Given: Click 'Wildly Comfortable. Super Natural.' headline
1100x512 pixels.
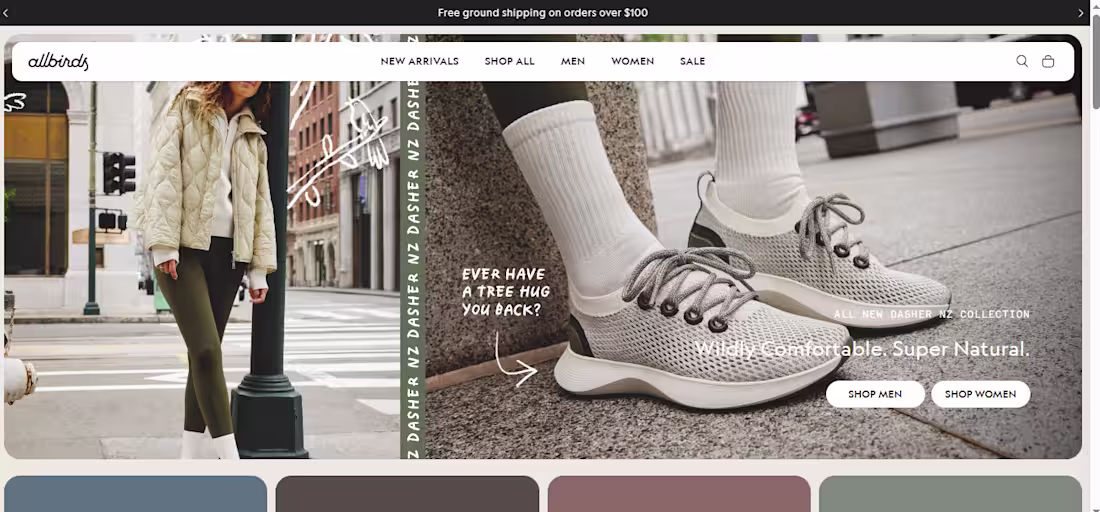Looking at the screenshot, I should [x=862, y=349].
